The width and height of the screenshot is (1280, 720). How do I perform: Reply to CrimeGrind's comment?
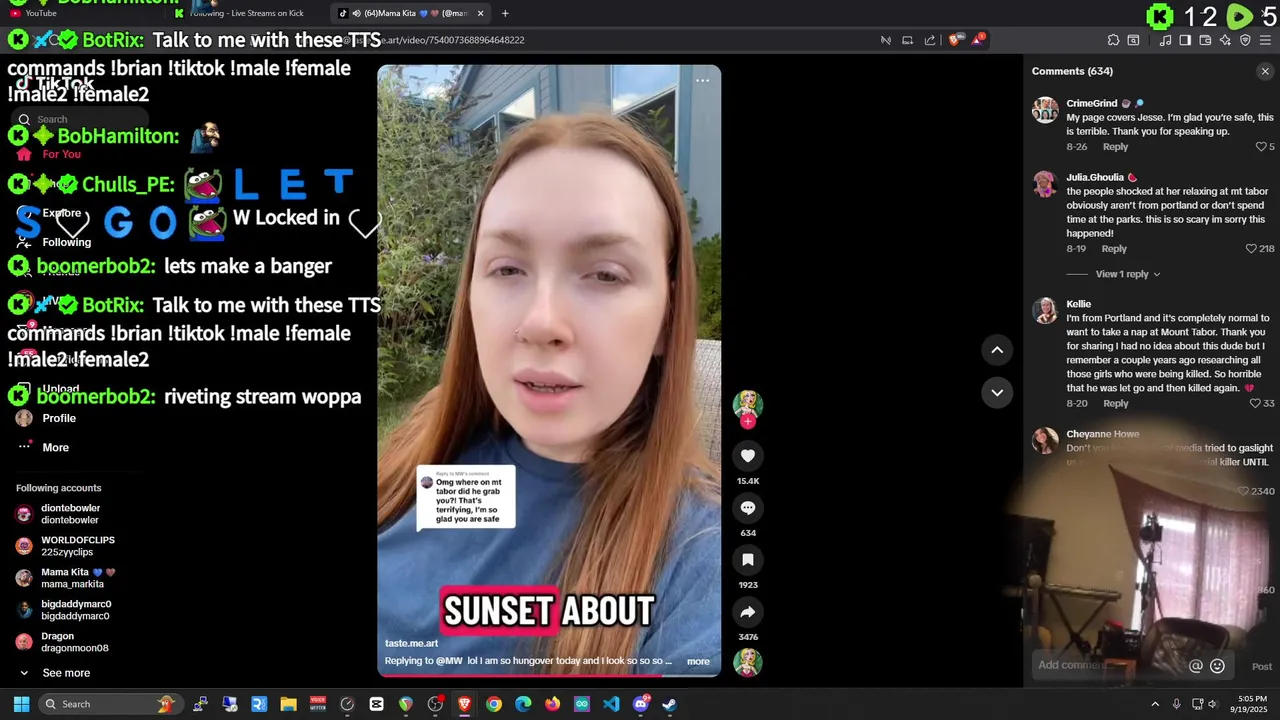tap(1115, 147)
